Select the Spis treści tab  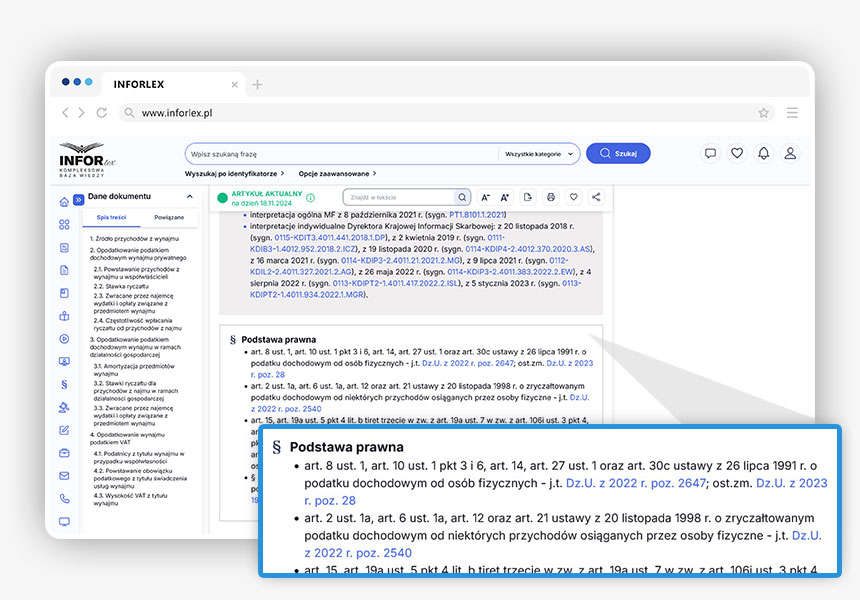(x=111, y=217)
